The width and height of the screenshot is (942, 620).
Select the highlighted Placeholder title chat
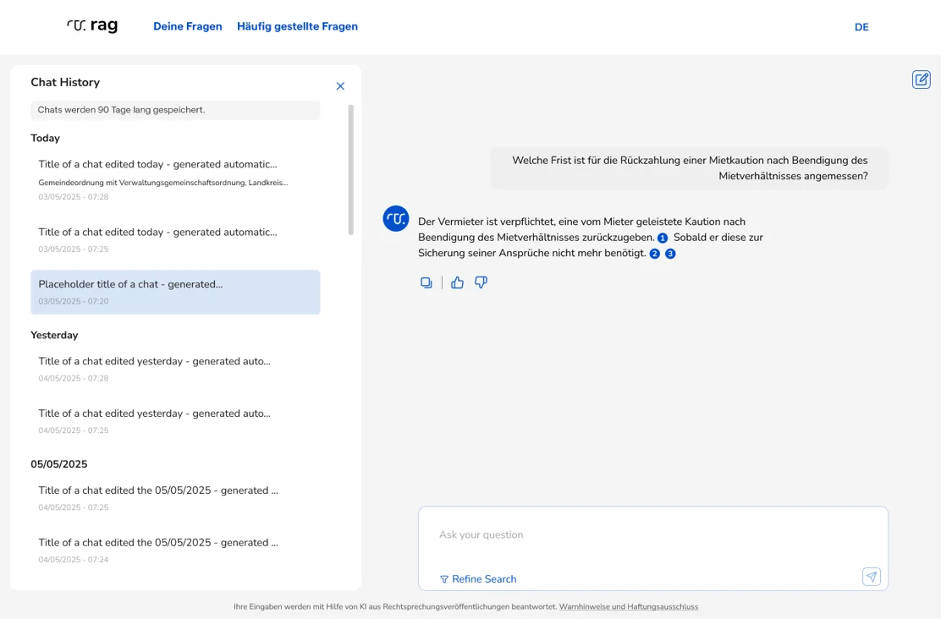(x=175, y=292)
